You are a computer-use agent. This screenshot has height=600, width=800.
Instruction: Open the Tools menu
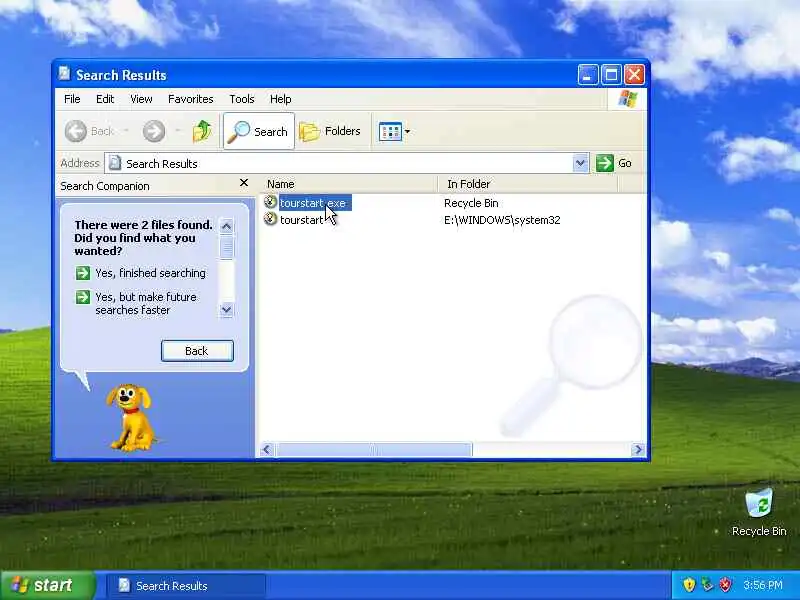pyautogui.click(x=242, y=99)
